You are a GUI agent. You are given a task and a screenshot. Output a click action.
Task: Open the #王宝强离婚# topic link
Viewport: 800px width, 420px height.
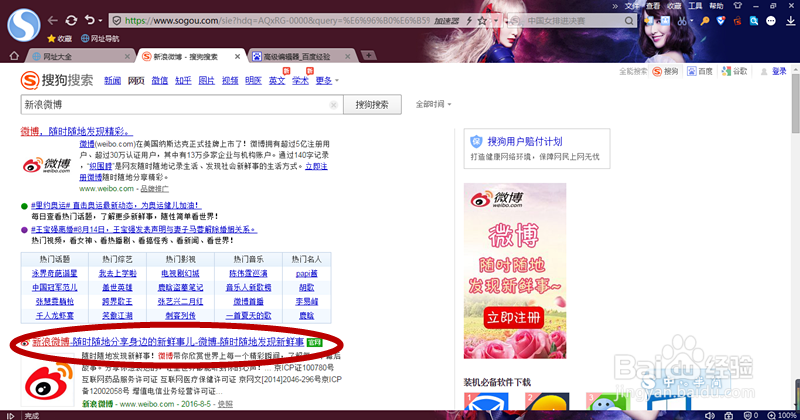(143, 230)
